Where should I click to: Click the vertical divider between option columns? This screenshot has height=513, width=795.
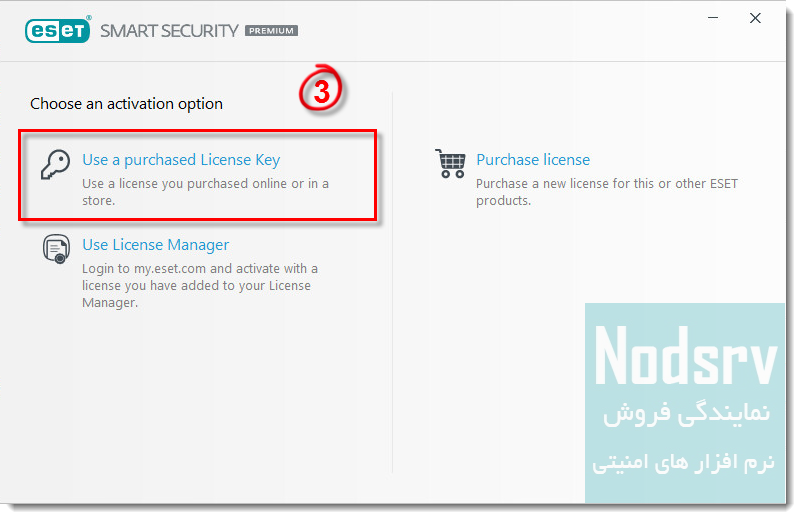point(392,280)
